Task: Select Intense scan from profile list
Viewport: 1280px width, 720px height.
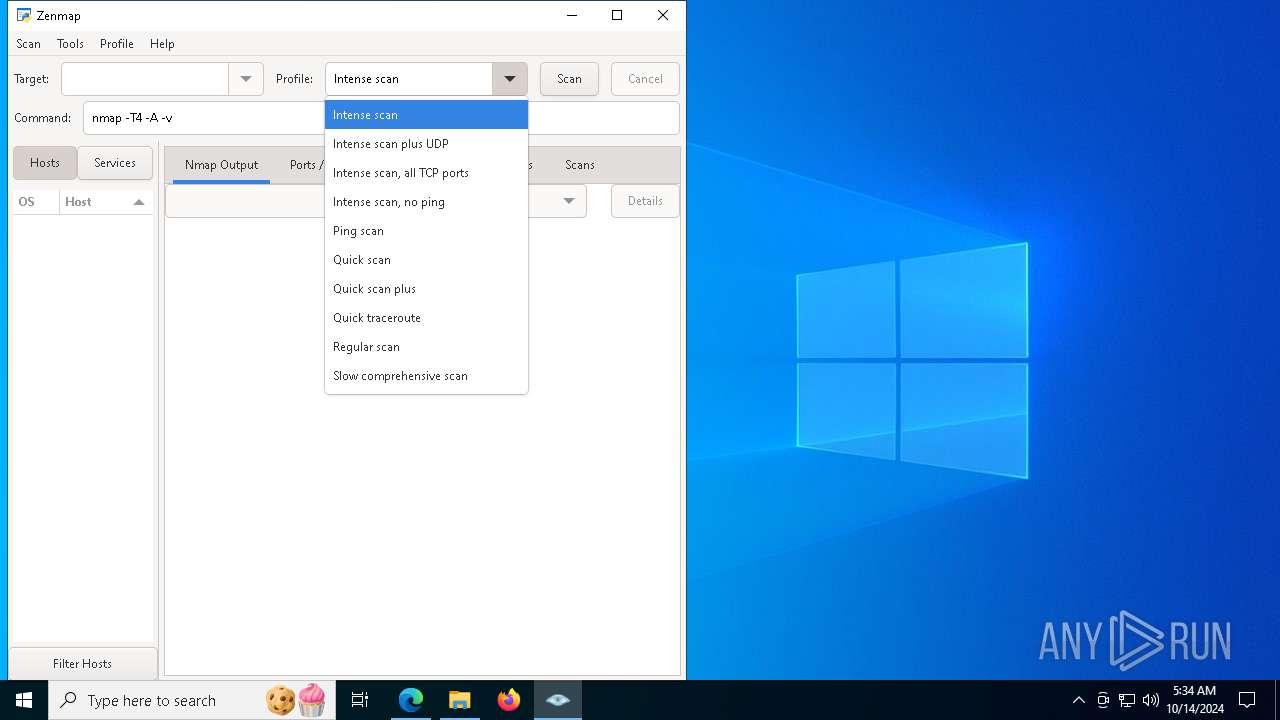Action: (426, 115)
